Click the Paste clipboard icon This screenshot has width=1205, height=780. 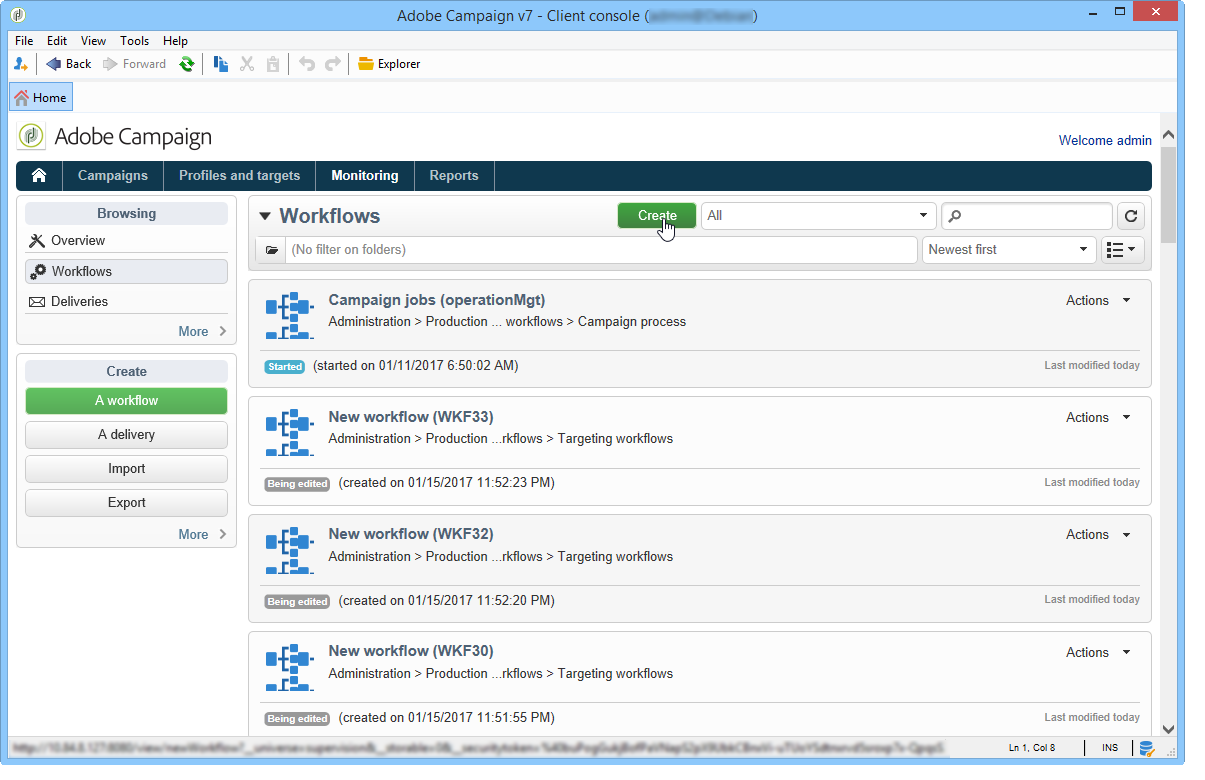click(x=273, y=64)
